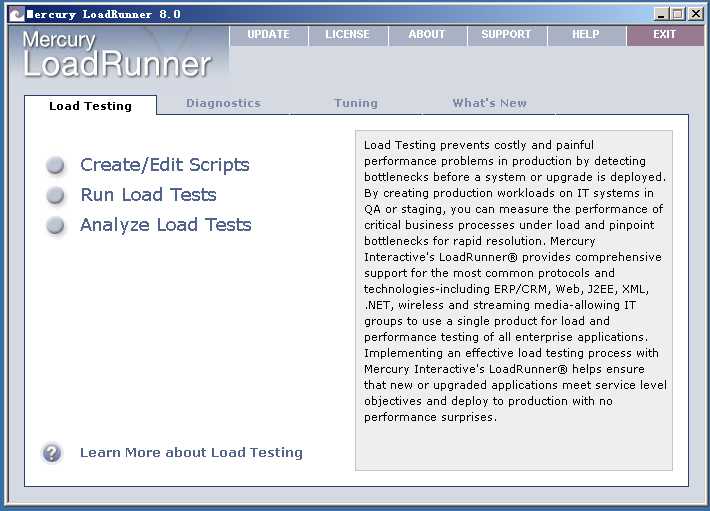
Task: Select the Load Testing tab
Action: 91,105
